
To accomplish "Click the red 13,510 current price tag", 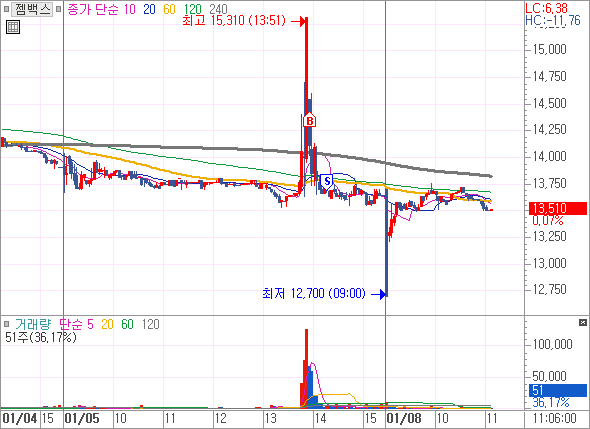I will tap(558, 208).
